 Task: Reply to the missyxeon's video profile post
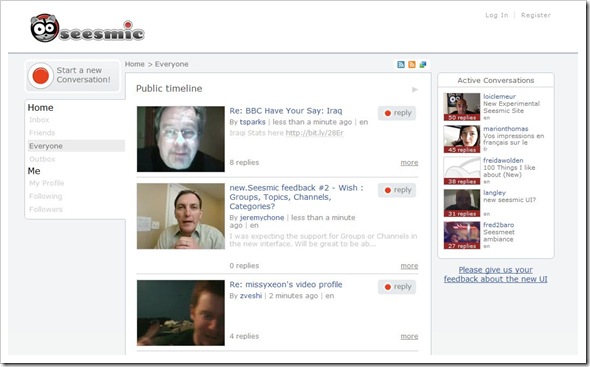(x=397, y=287)
